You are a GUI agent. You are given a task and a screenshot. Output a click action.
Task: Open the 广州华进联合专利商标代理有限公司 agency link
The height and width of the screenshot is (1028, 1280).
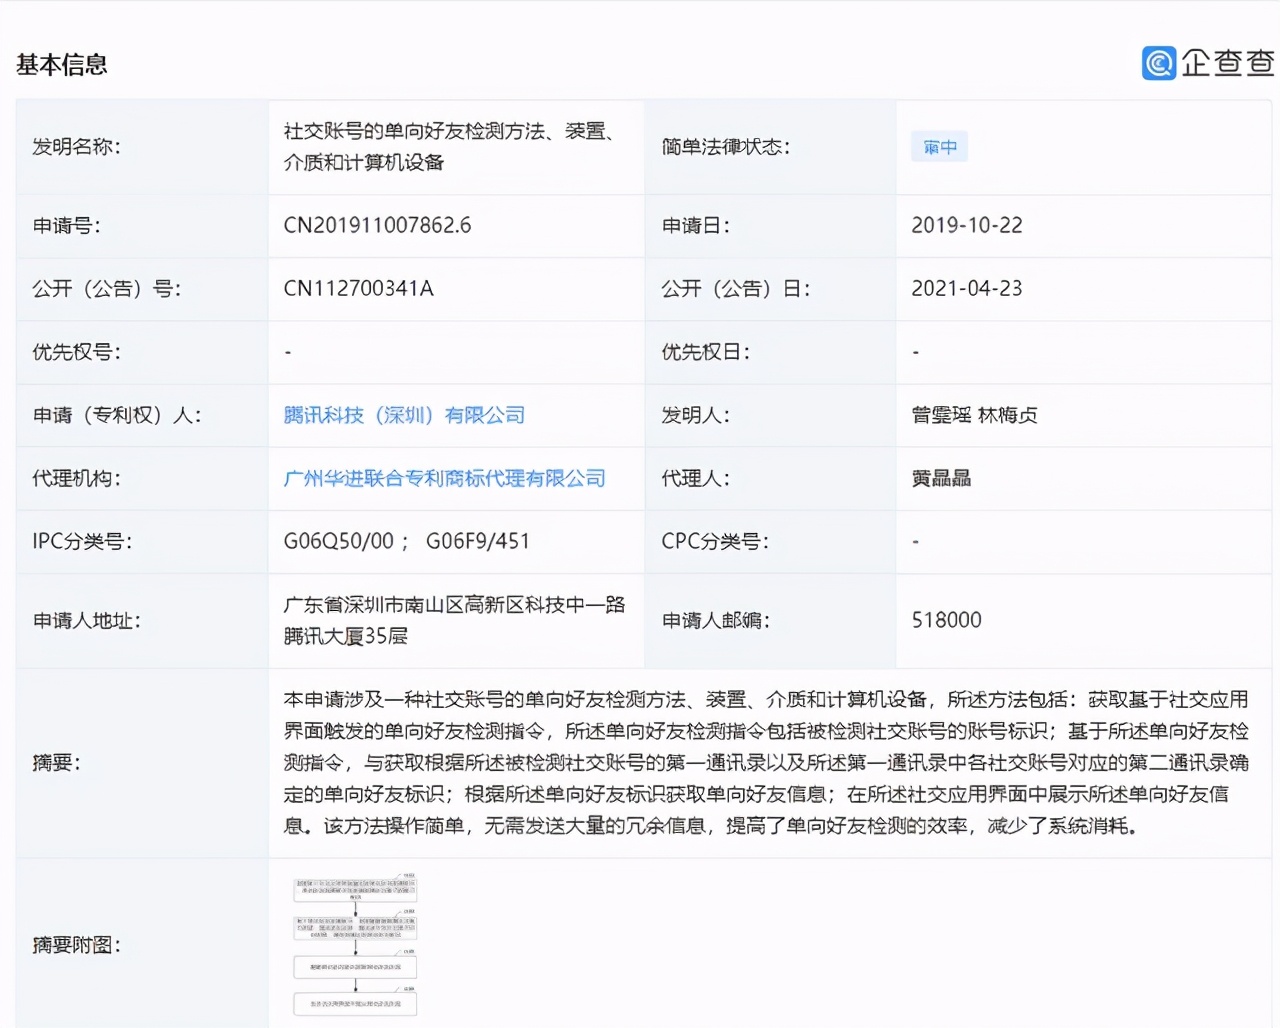pyautogui.click(x=443, y=479)
